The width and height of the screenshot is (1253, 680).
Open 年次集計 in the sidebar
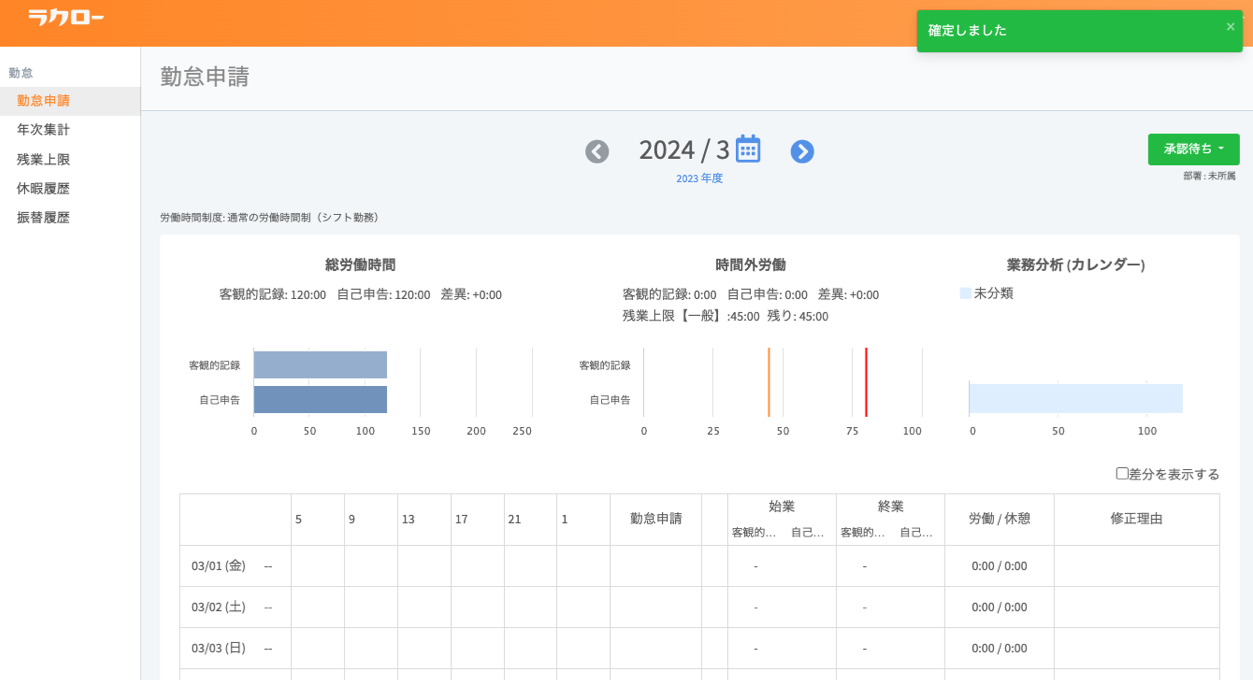tap(43, 130)
